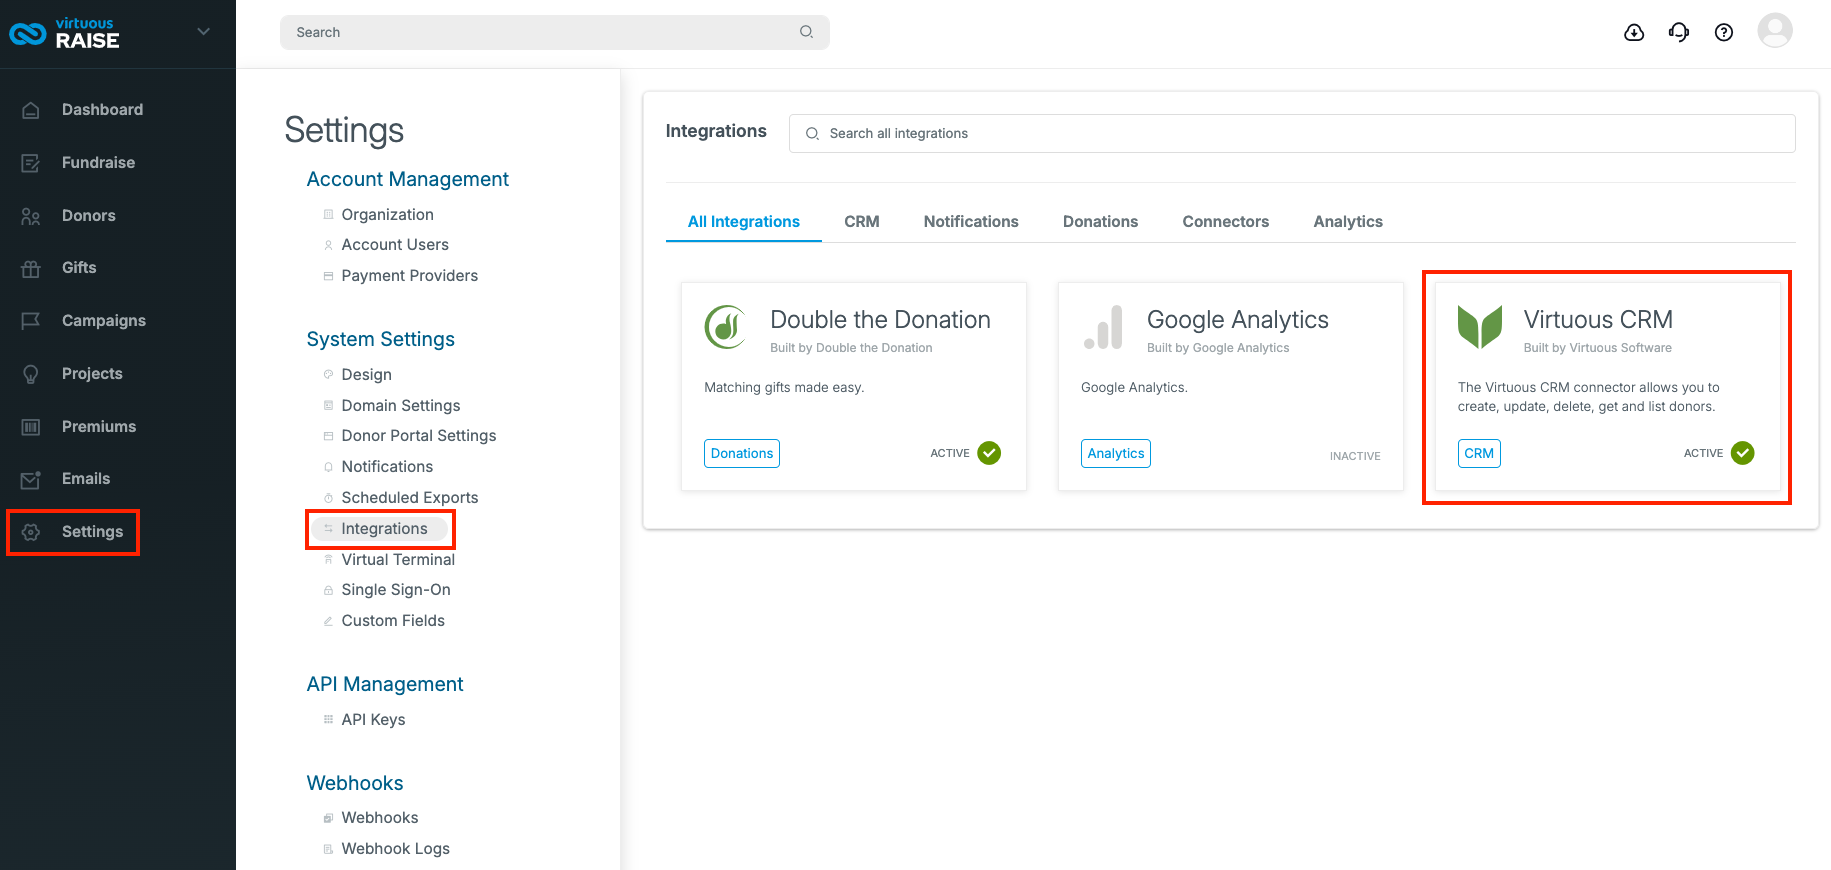Image resolution: width=1831 pixels, height=870 pixels.
Task: Open Settings in the sidebar
Action: [92, 532]
